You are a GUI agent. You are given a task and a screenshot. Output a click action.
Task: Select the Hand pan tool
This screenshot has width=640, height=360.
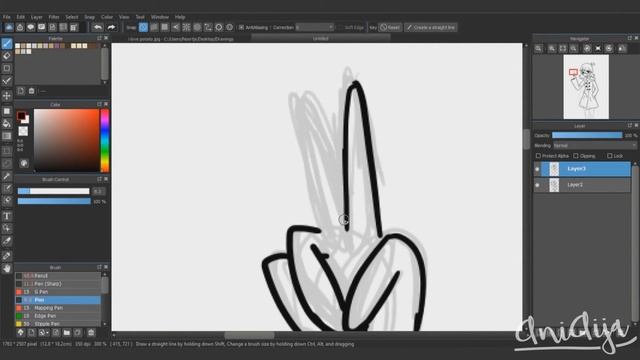(x=7, y=268)
